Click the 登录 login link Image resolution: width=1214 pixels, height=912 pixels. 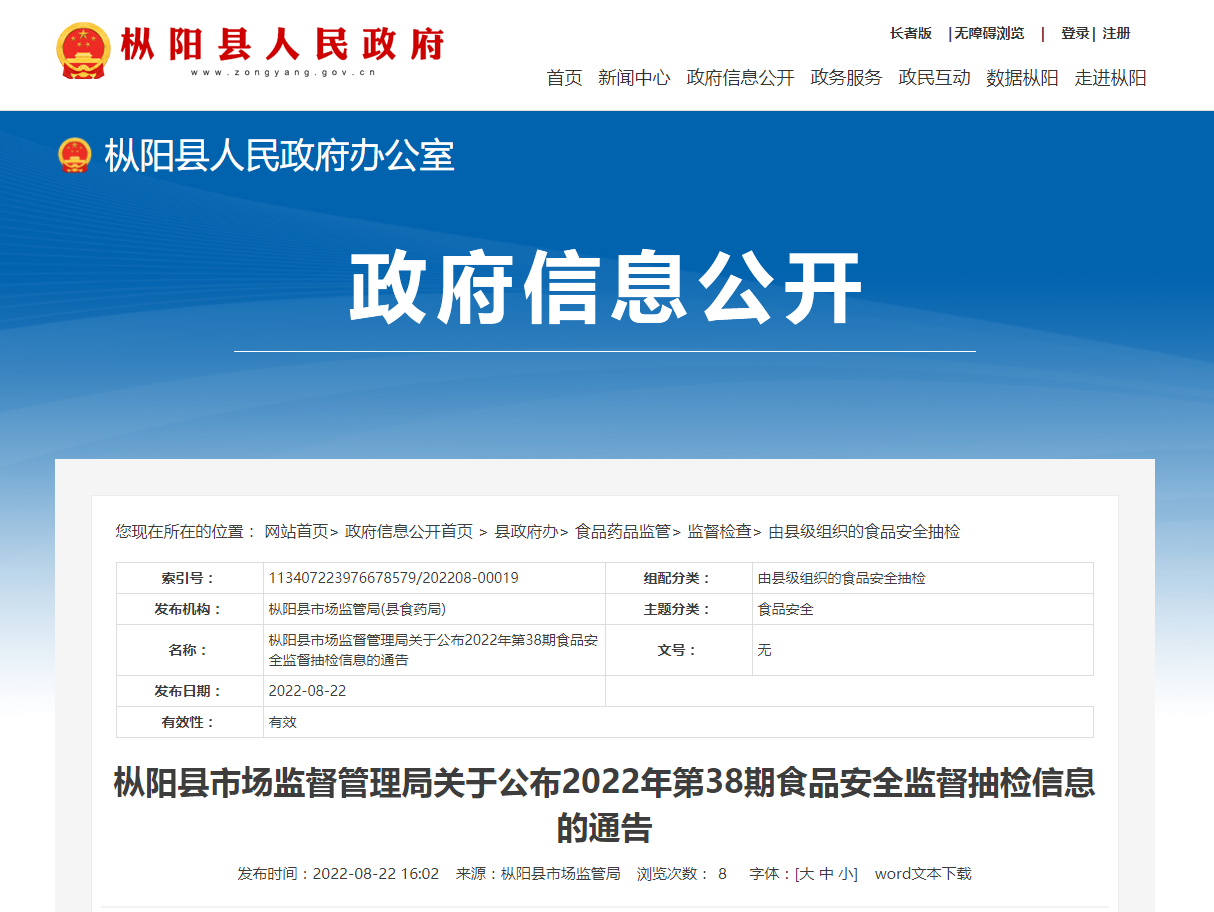[x=1075, y=33]
